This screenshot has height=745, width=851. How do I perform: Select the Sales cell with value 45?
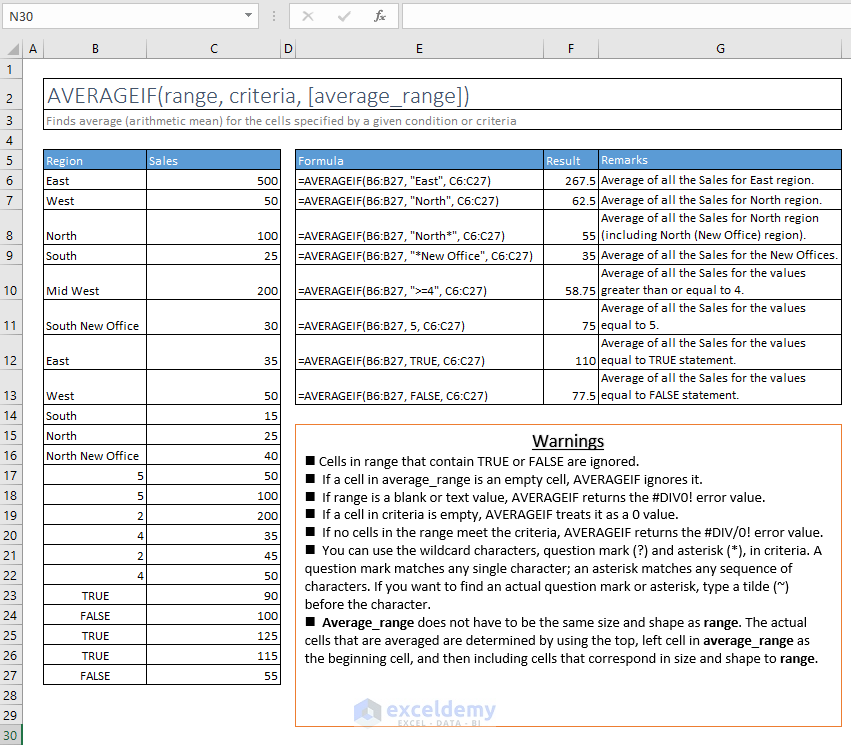coord(213,555)
